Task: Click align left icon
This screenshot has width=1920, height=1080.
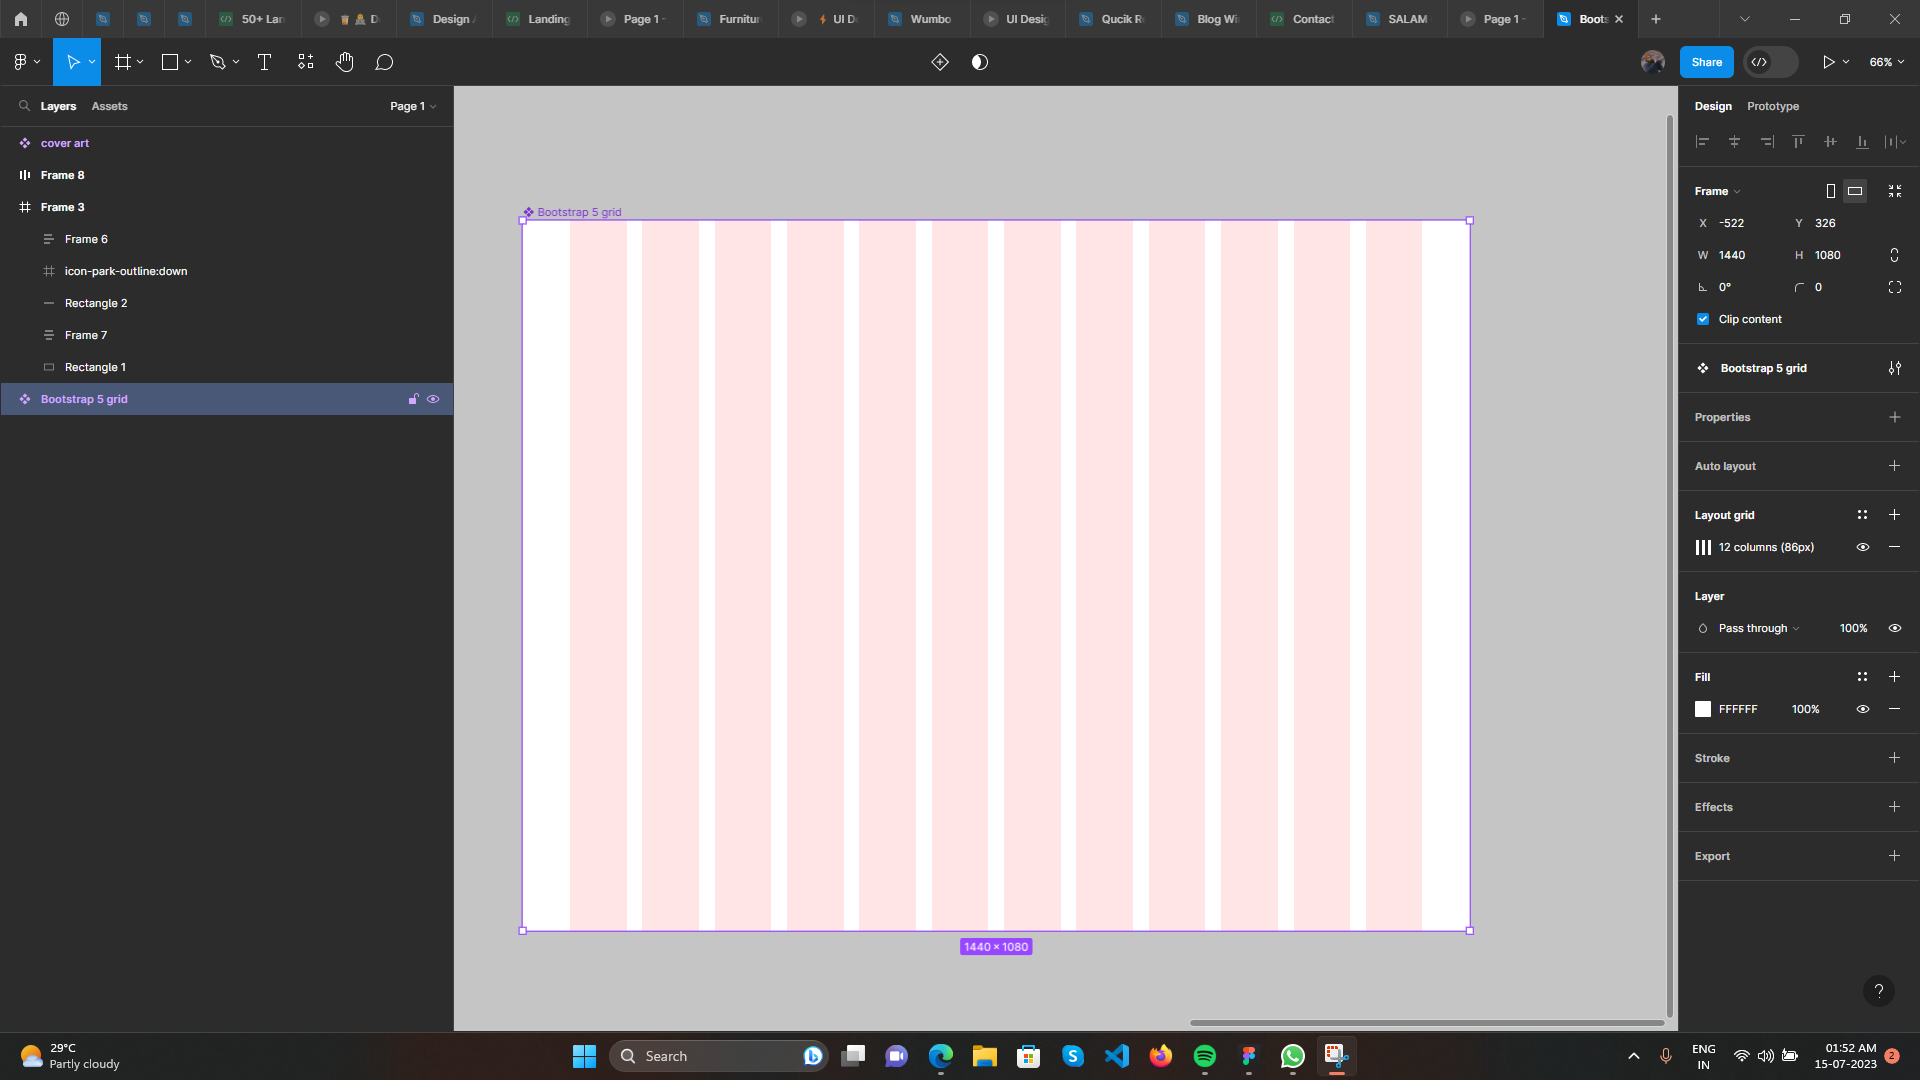Action: point(1702,142)
